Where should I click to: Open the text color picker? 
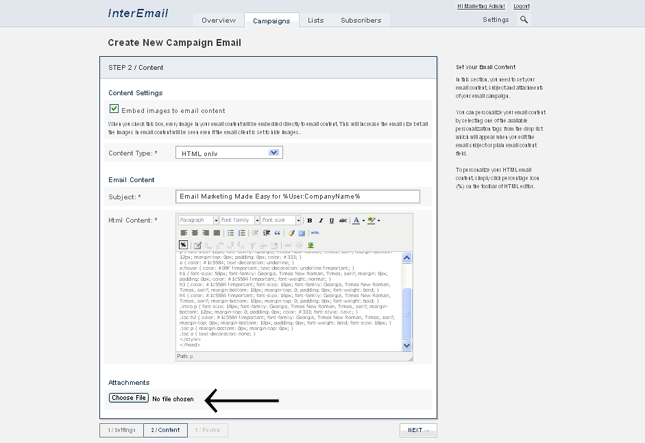[x=356, y=220]
